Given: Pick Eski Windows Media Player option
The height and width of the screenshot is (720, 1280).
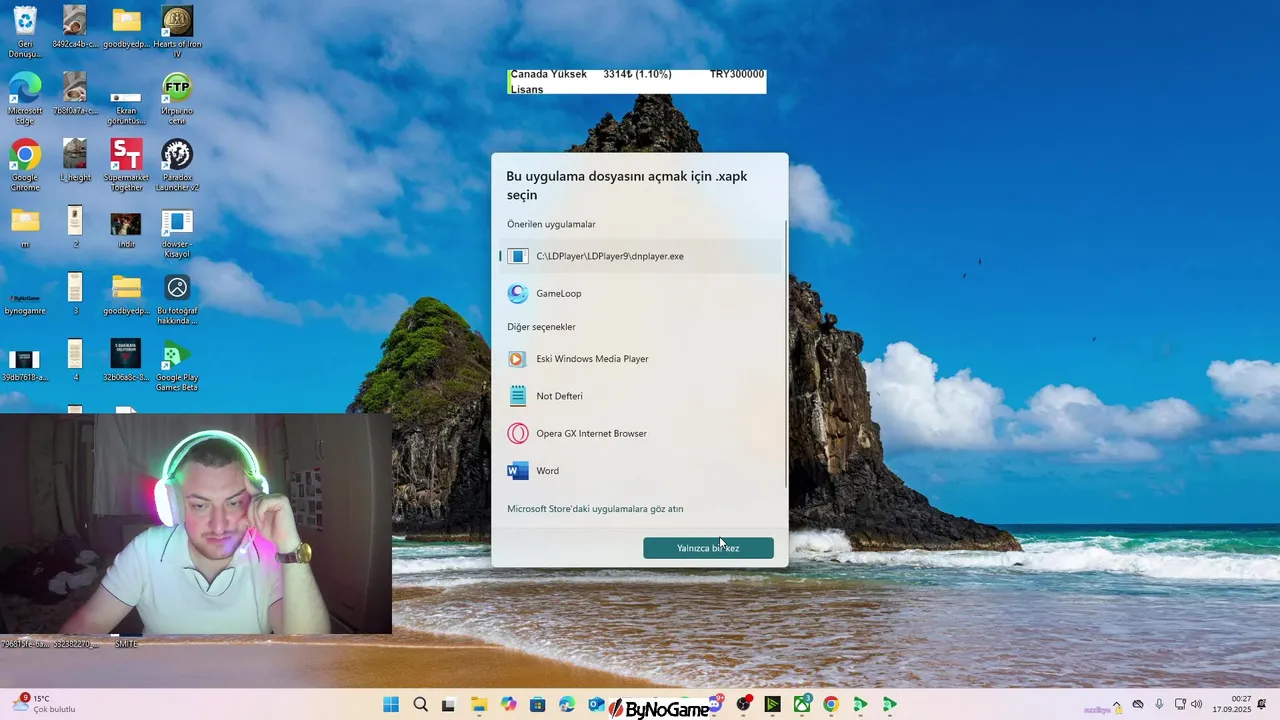Looking at the screenshot, I should [640, 359].
